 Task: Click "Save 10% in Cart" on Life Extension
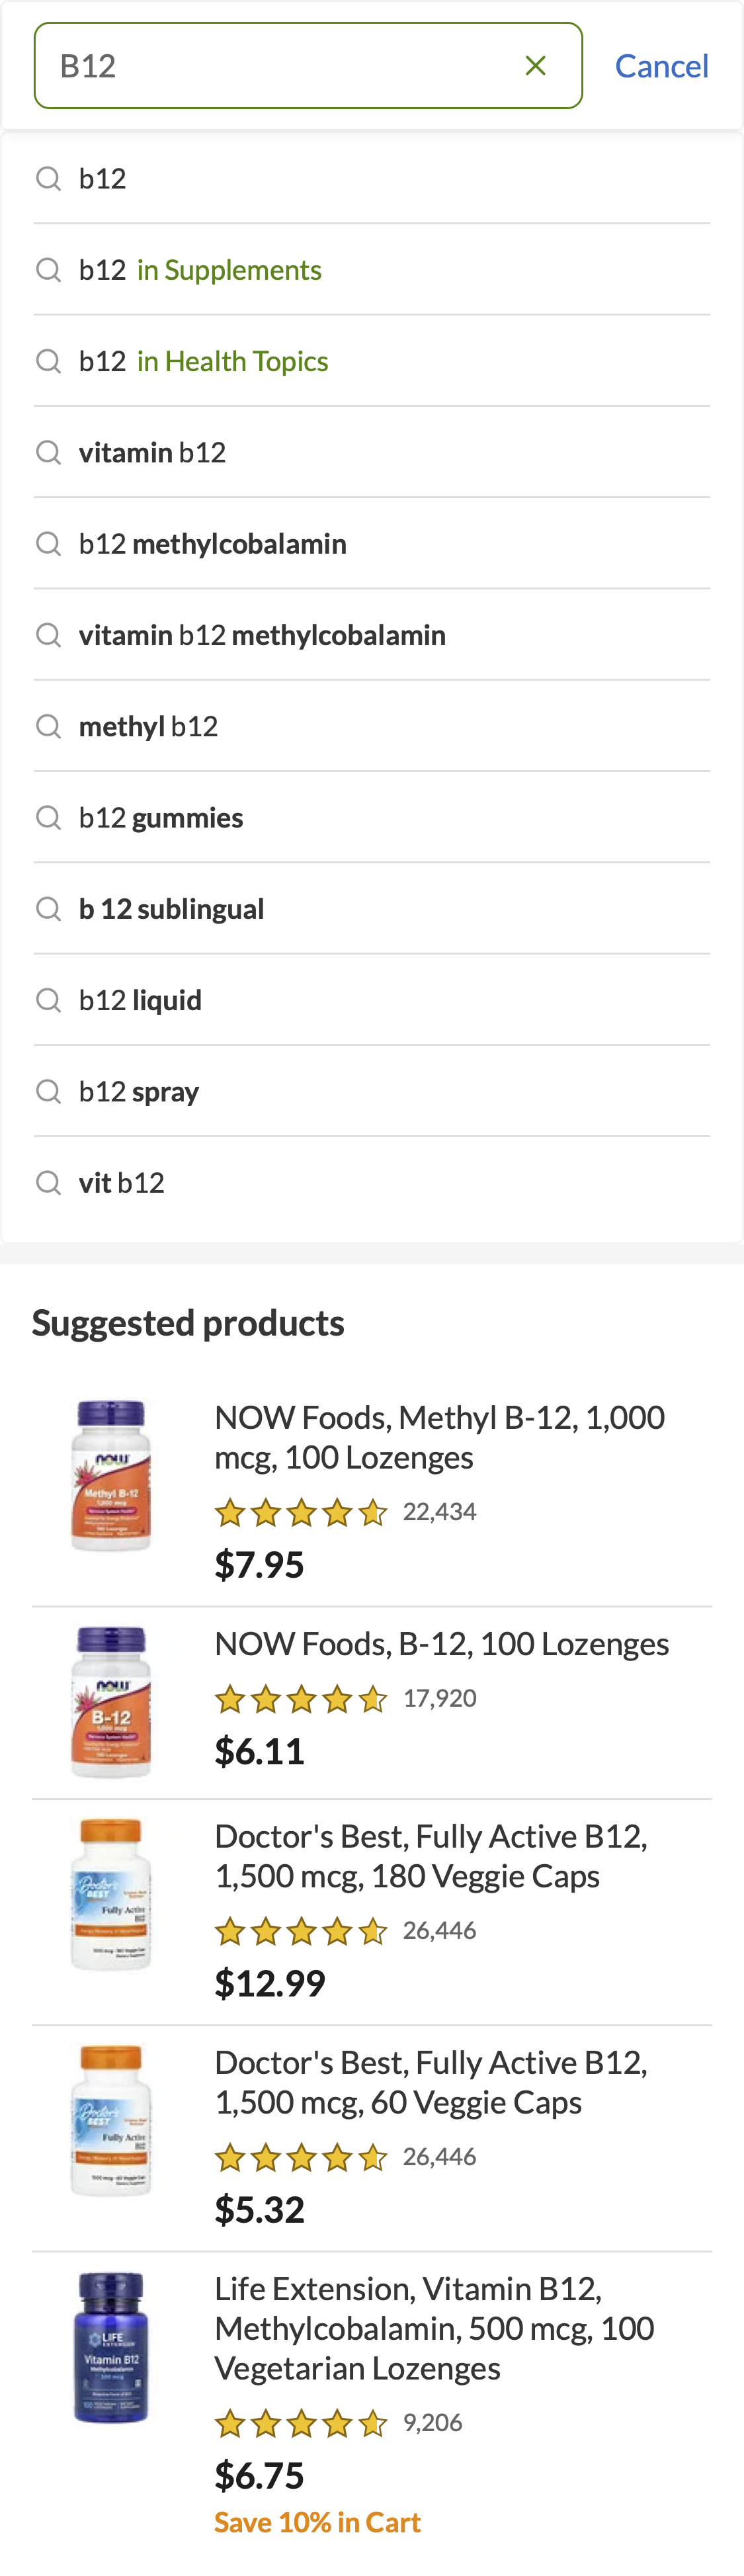tap(317, 2521)
